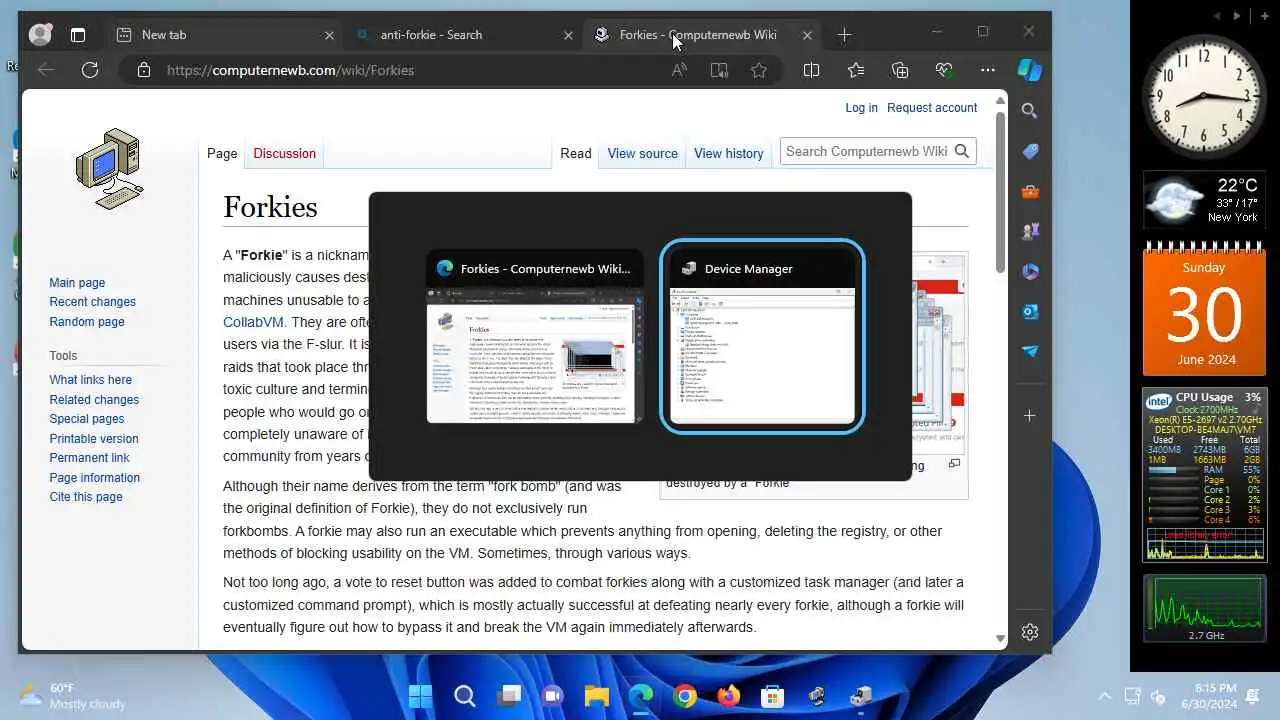Click Cite this page link
The image size is (1280, 720).
[86, 497]
